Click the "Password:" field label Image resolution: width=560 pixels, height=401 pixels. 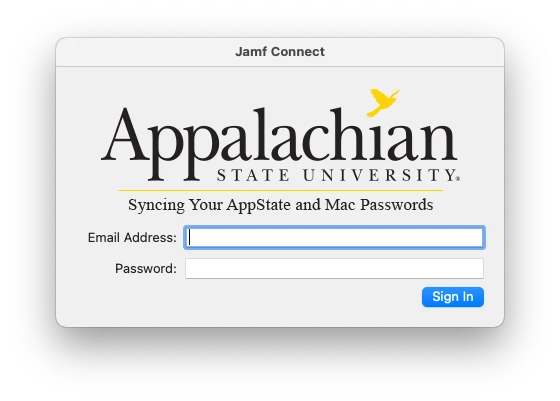(146, 269)
